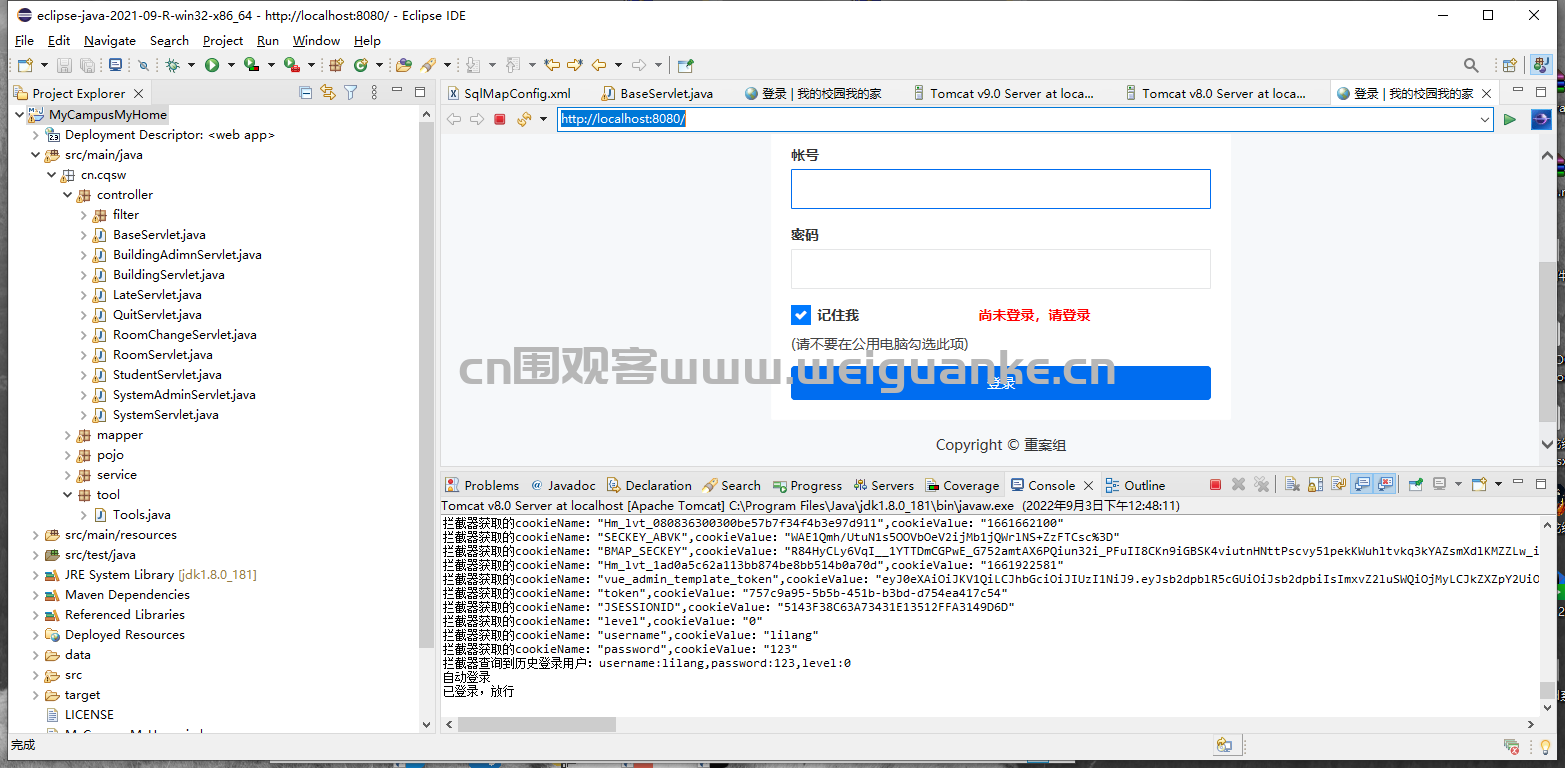This screenshot has width=1565, height=768.
Task: Open the New Console View dropdown arrow
Action: point(1498,485)
